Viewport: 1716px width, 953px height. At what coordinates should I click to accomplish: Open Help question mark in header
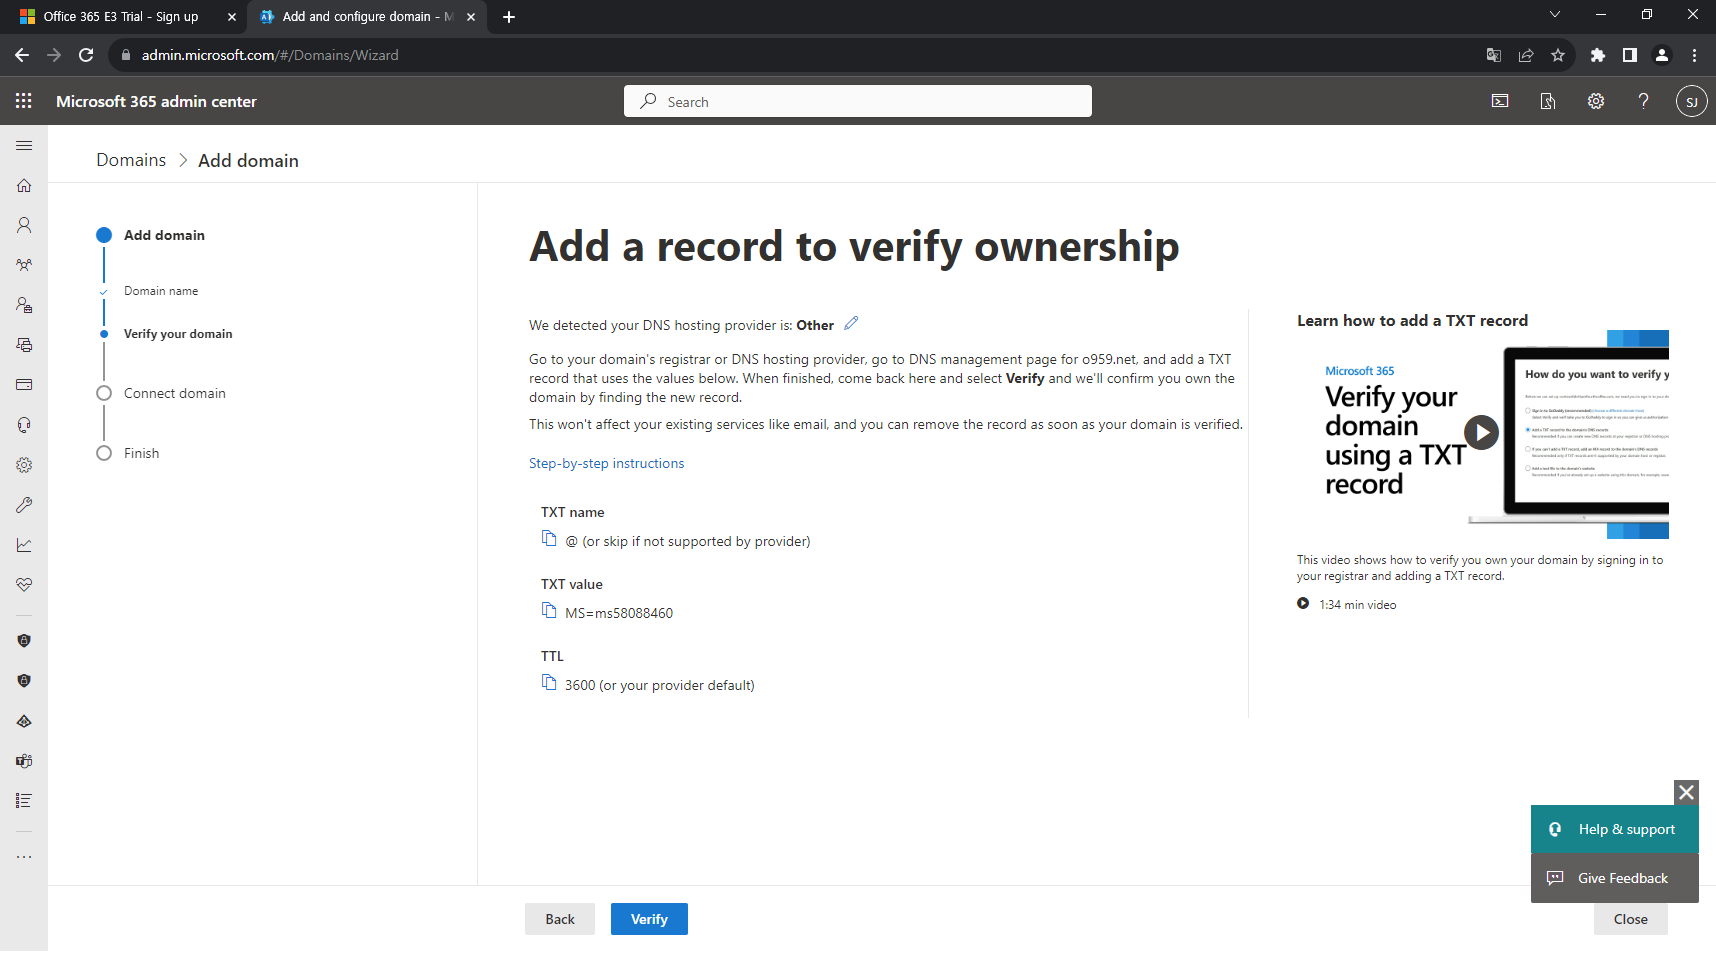1643,101
